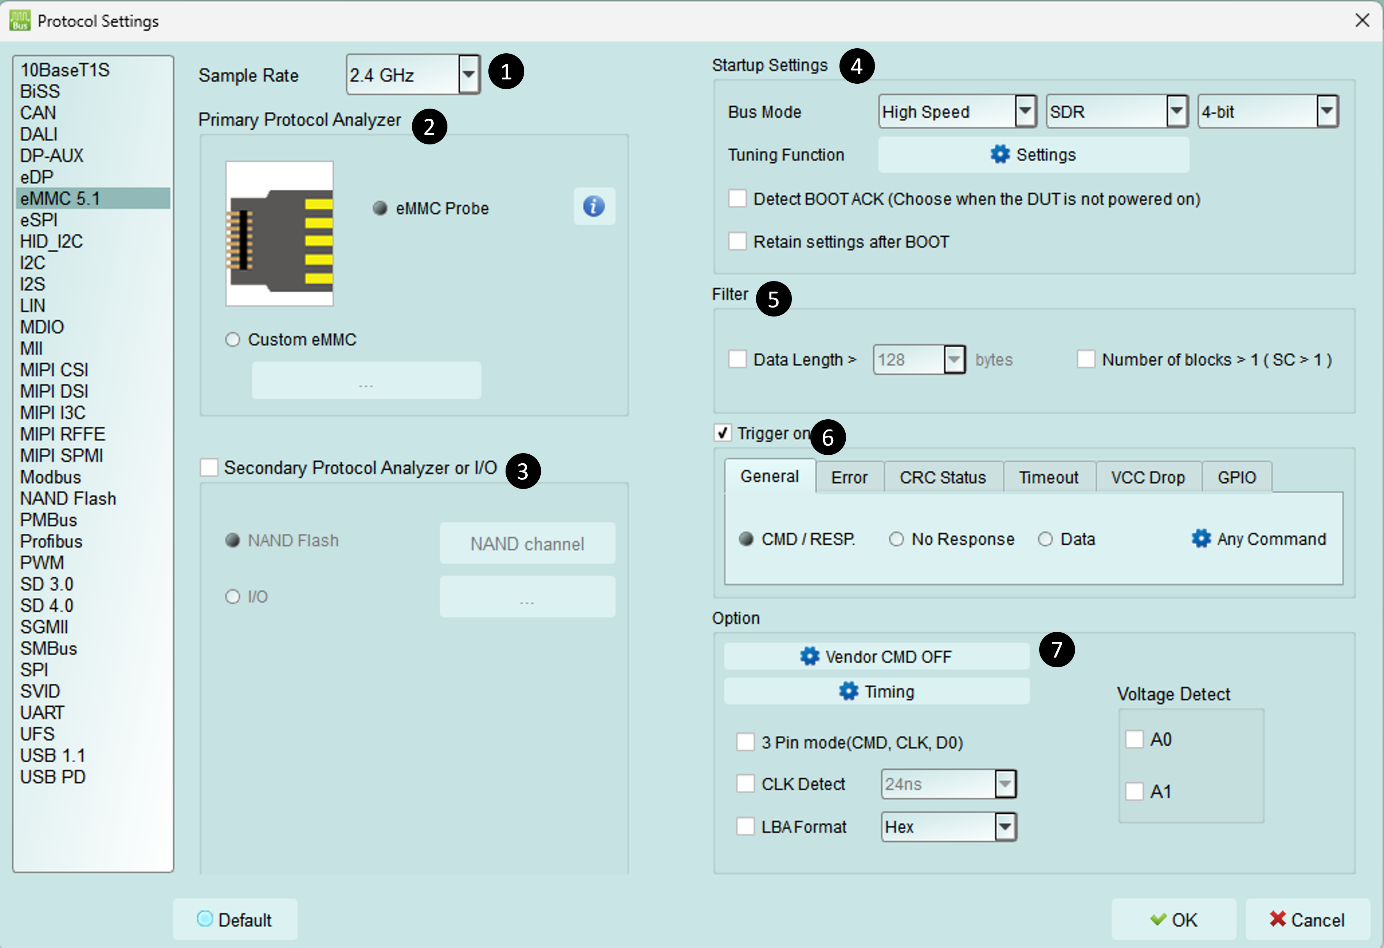Switch to the Timeout tab

tap(1049, 477)
